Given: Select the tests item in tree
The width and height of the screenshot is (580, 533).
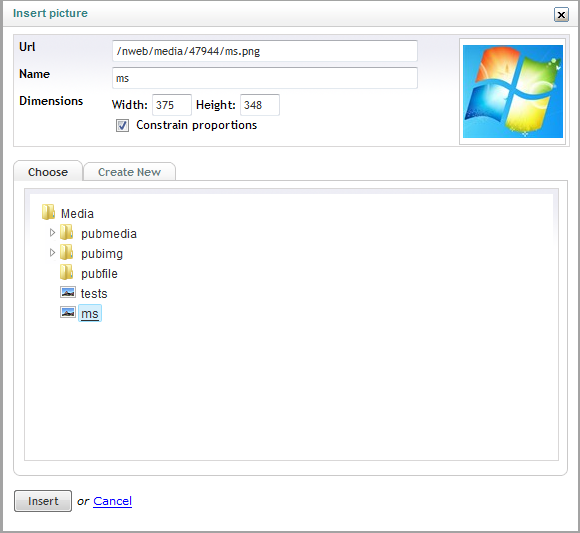Looking at the screenshot, I should [x=94, y=293].
